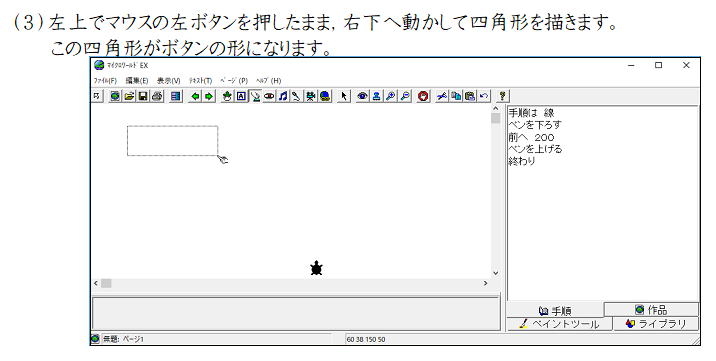Open the ライブラリ tab
716x361 pixels.
click(x=656, y=324)
